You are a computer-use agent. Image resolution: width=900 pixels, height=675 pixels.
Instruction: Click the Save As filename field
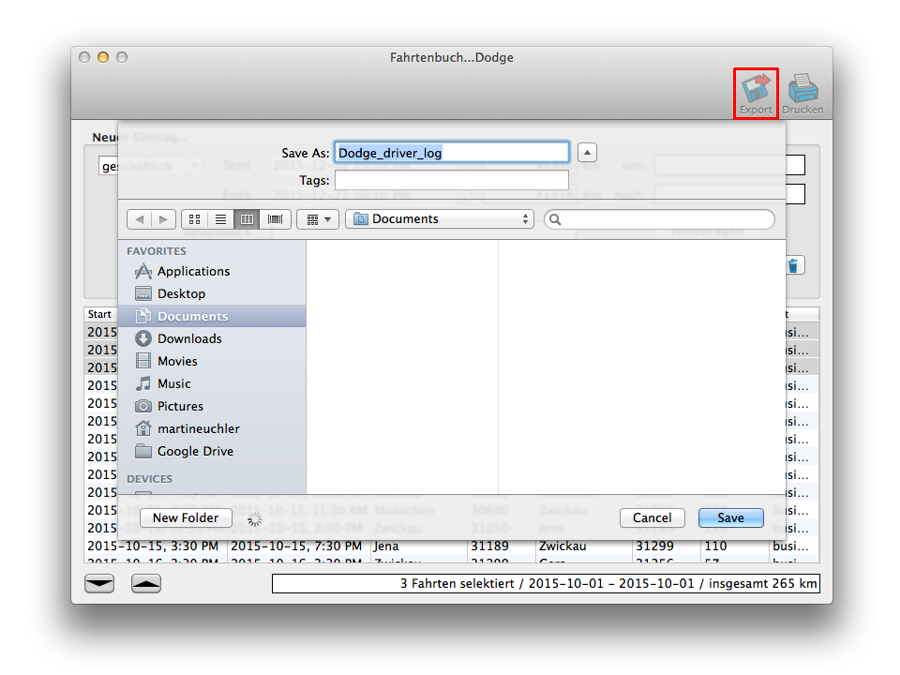(451, 153)
